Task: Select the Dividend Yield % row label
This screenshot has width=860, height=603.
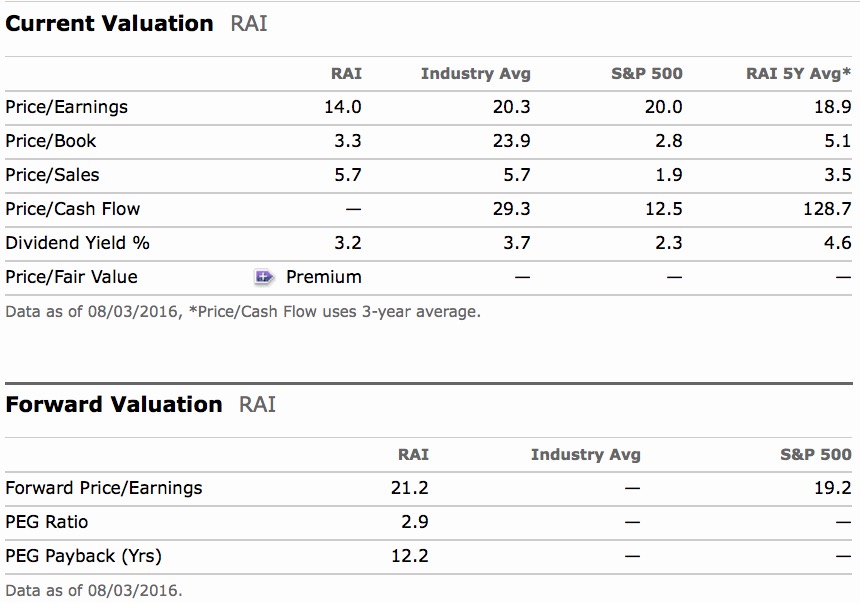Action: (x=77, y=243)
